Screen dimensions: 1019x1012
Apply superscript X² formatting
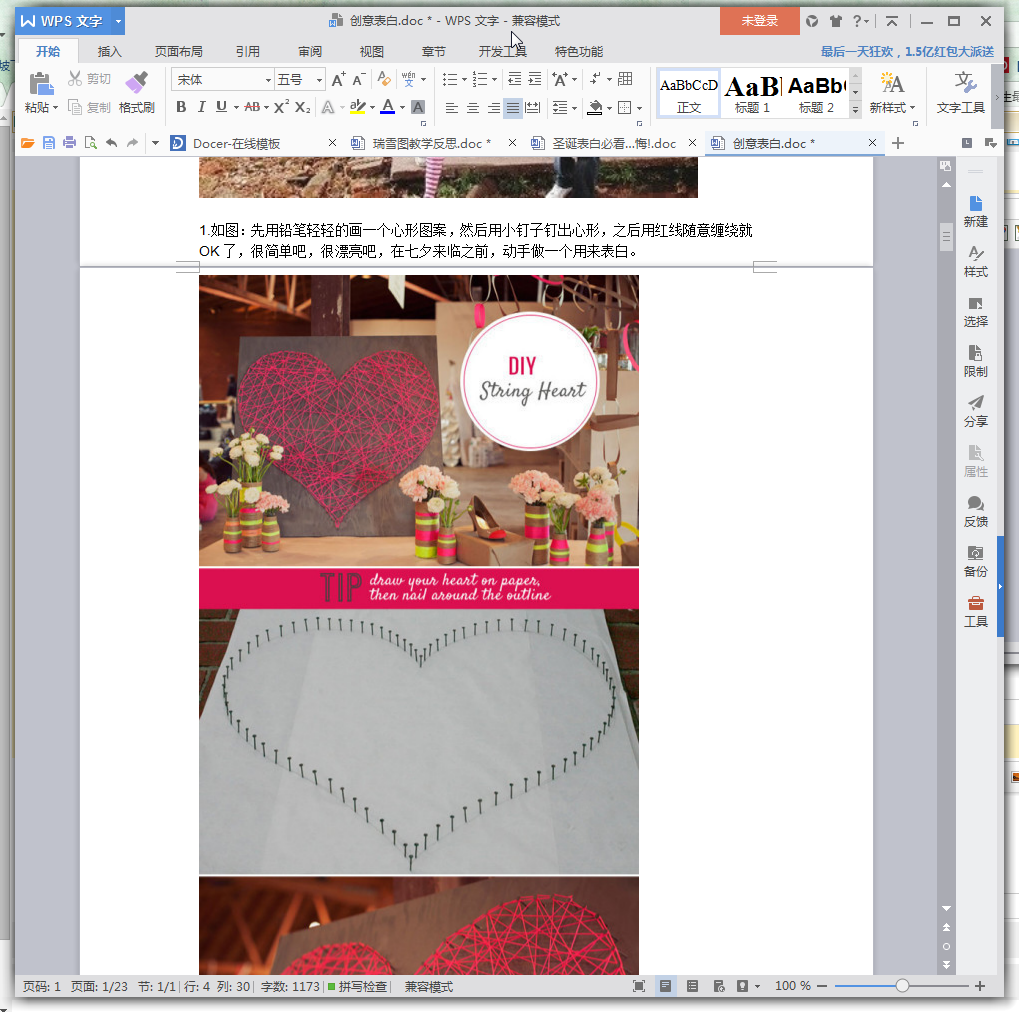pos(281,107)
